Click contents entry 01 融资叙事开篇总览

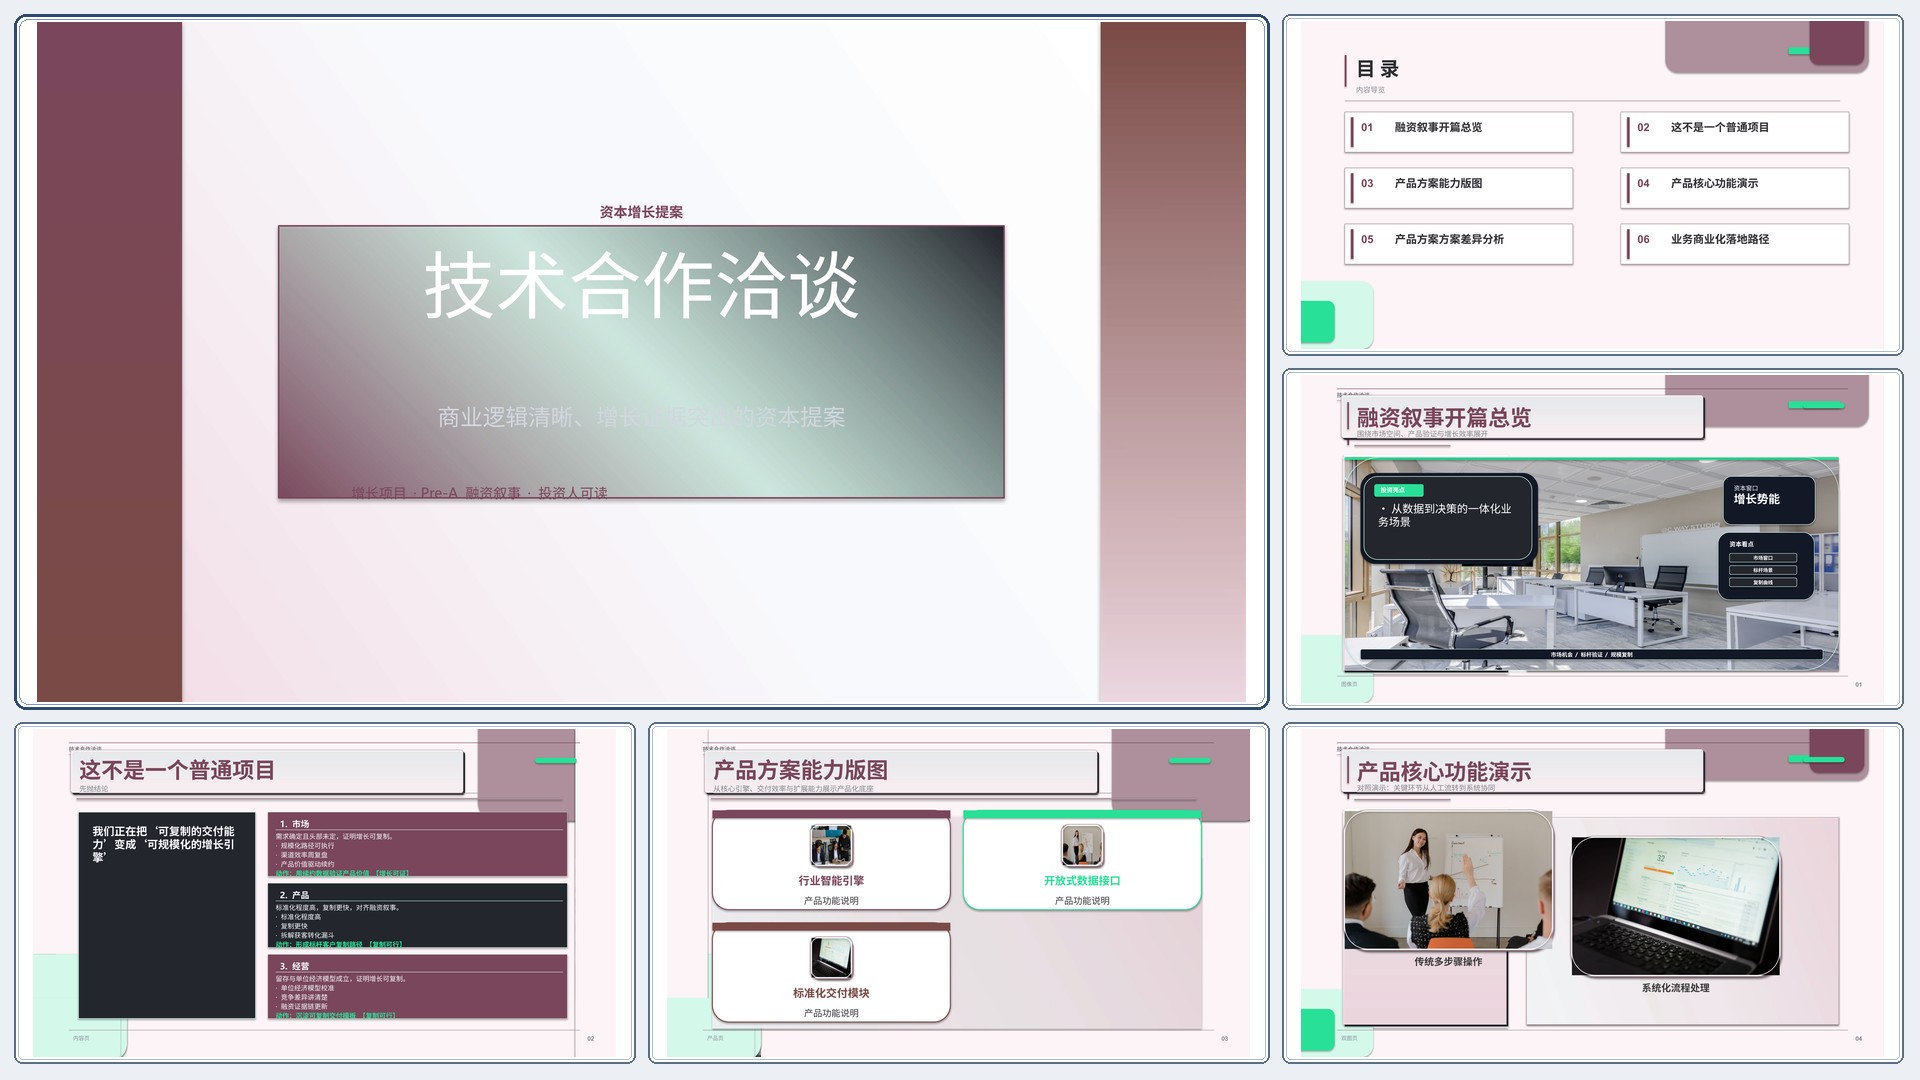pos(1459,131)
